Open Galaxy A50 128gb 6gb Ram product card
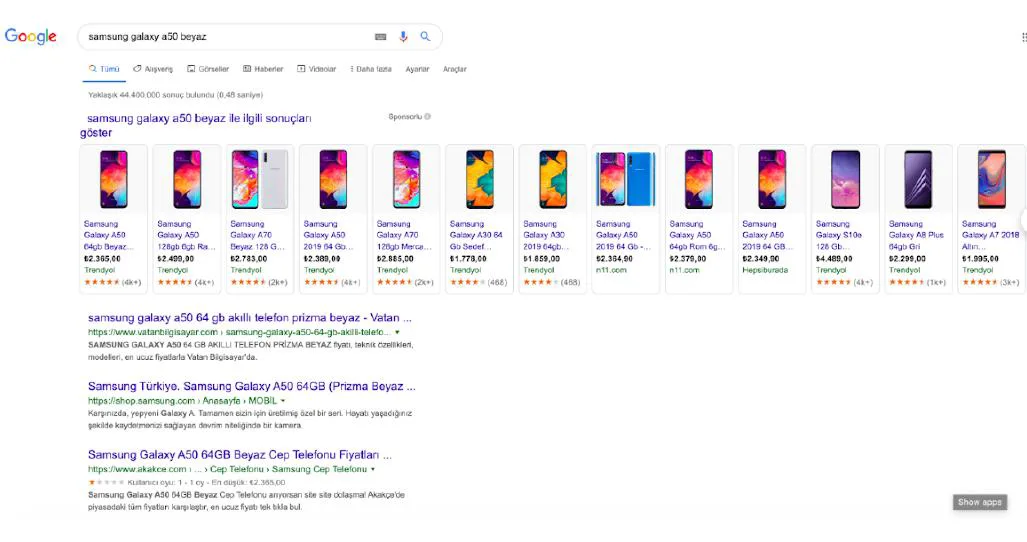1027x542 pixels. point(187,219)
